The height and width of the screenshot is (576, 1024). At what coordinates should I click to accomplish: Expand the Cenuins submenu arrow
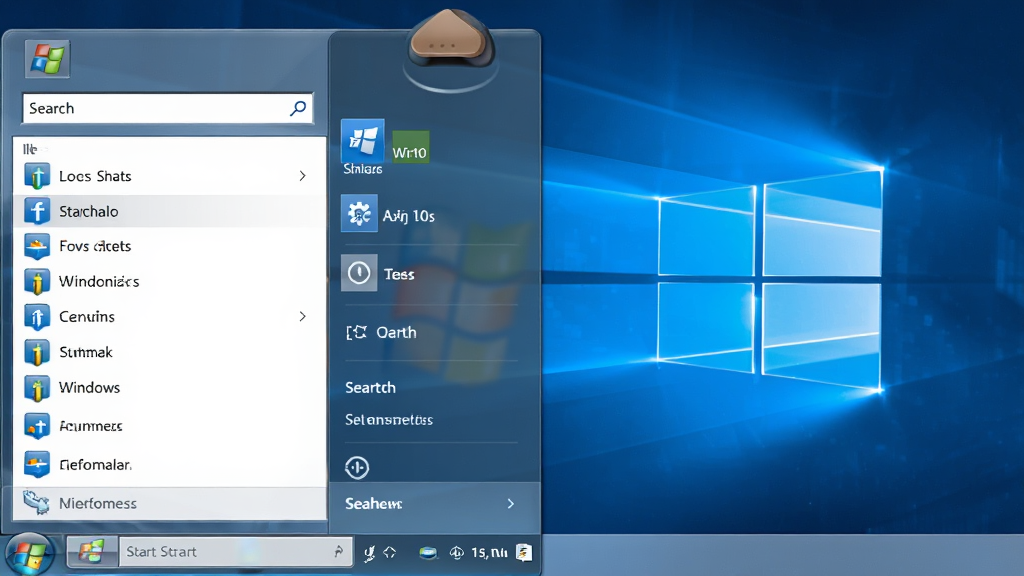pos(302,316)
